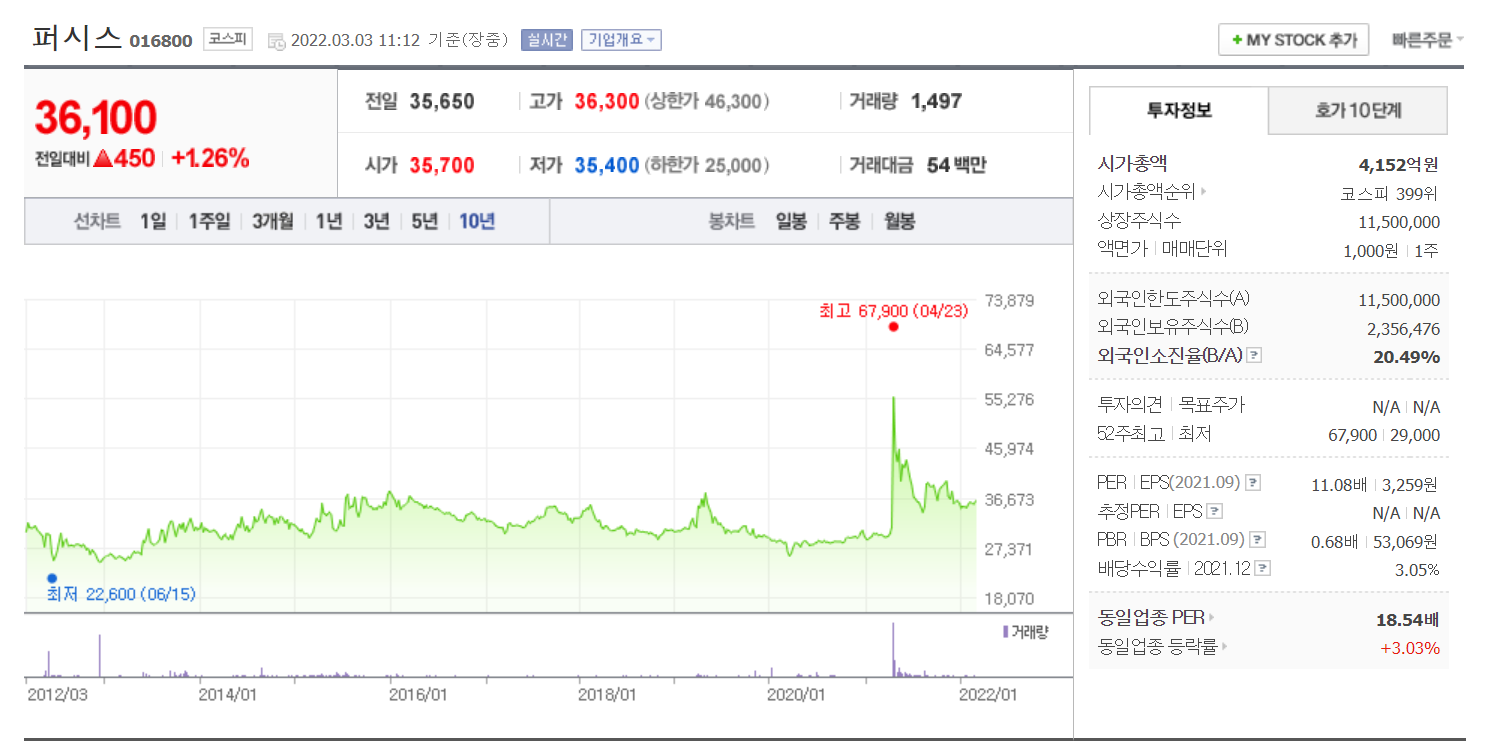Click the stock code 016800
This screenshot has height=741, width=1498.
(161, 42)
